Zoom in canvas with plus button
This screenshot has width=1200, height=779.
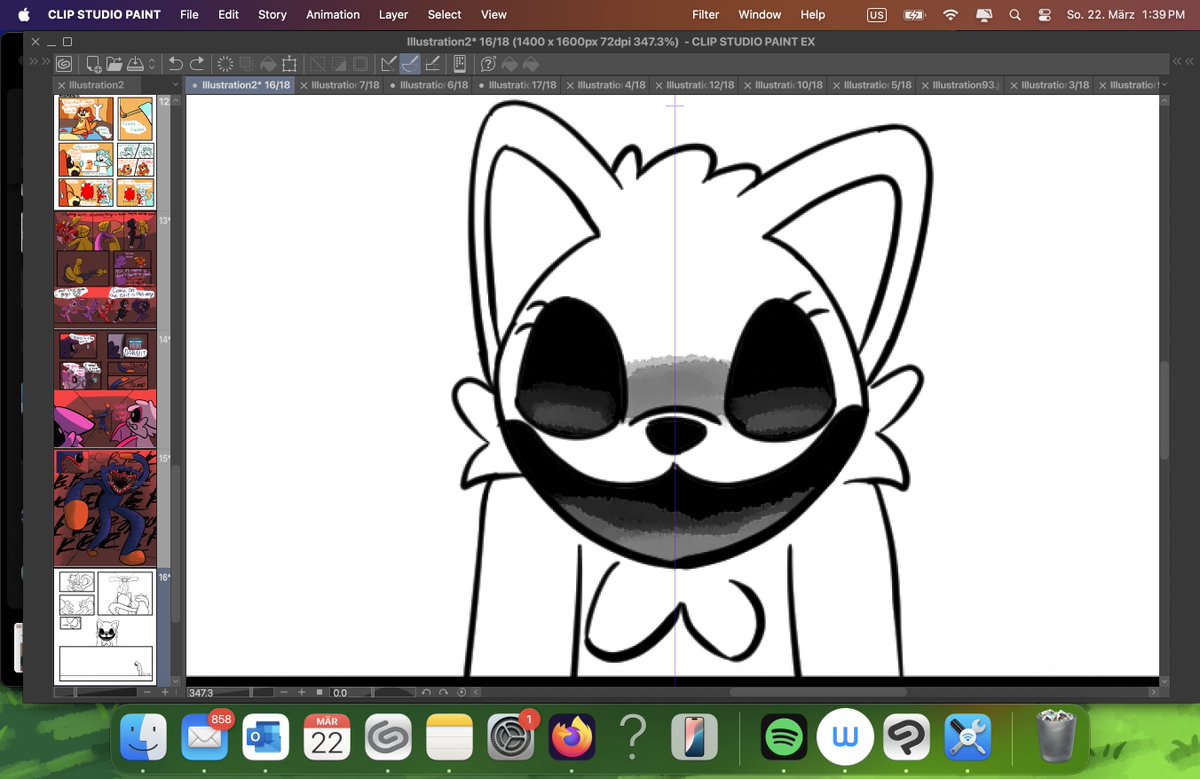[x=301, y=692]
